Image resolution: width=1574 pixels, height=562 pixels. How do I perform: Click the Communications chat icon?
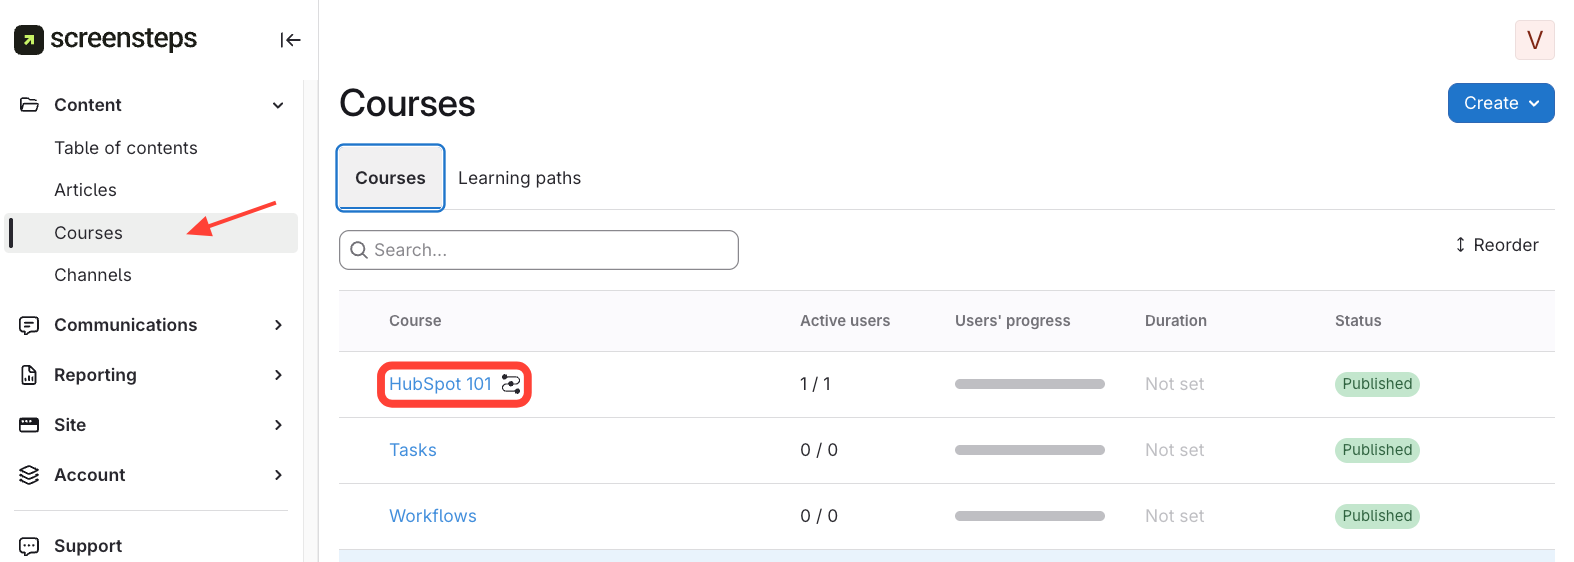[x=29, y=325]
